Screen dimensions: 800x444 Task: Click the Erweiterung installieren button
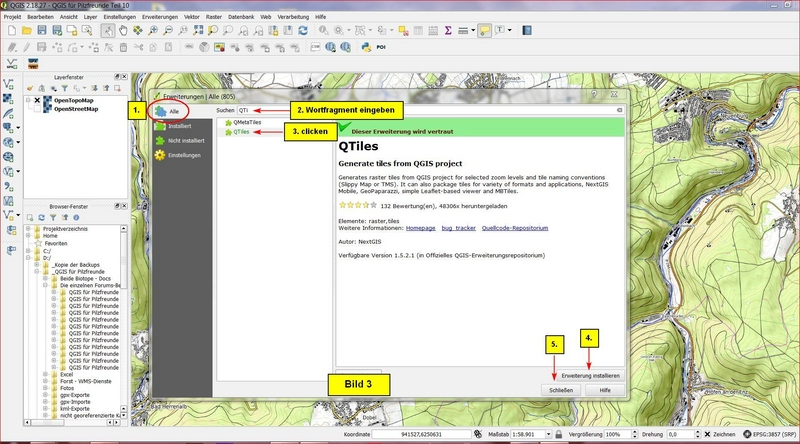(x=590, y=376)
